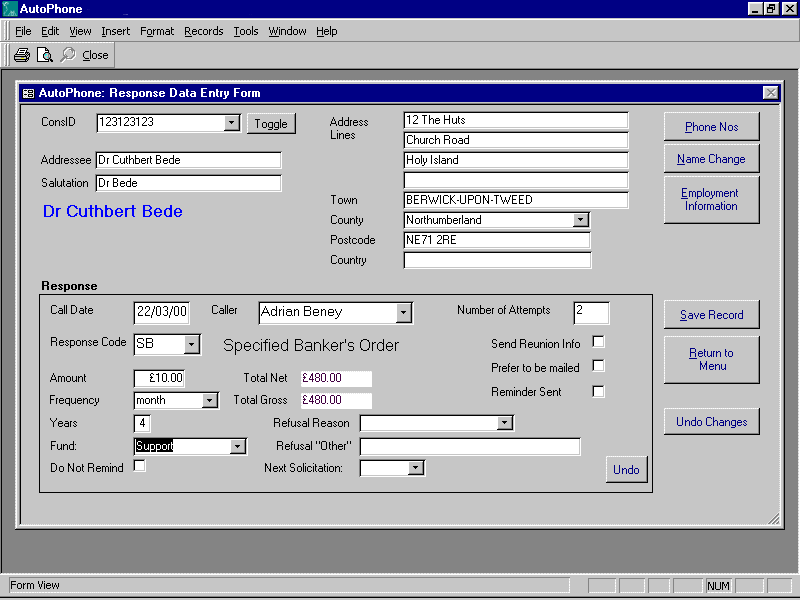Screen dimensions: 800x600
Task: Click Close on the toolbar
Action: click(x=95, y=55)
